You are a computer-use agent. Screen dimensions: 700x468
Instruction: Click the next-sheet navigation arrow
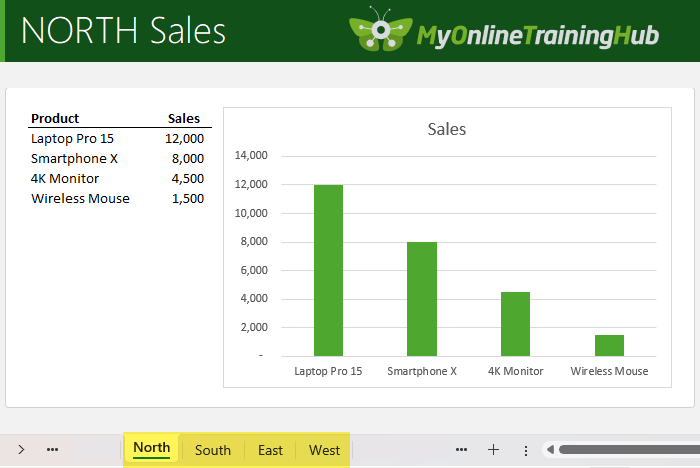click(21, 449)
